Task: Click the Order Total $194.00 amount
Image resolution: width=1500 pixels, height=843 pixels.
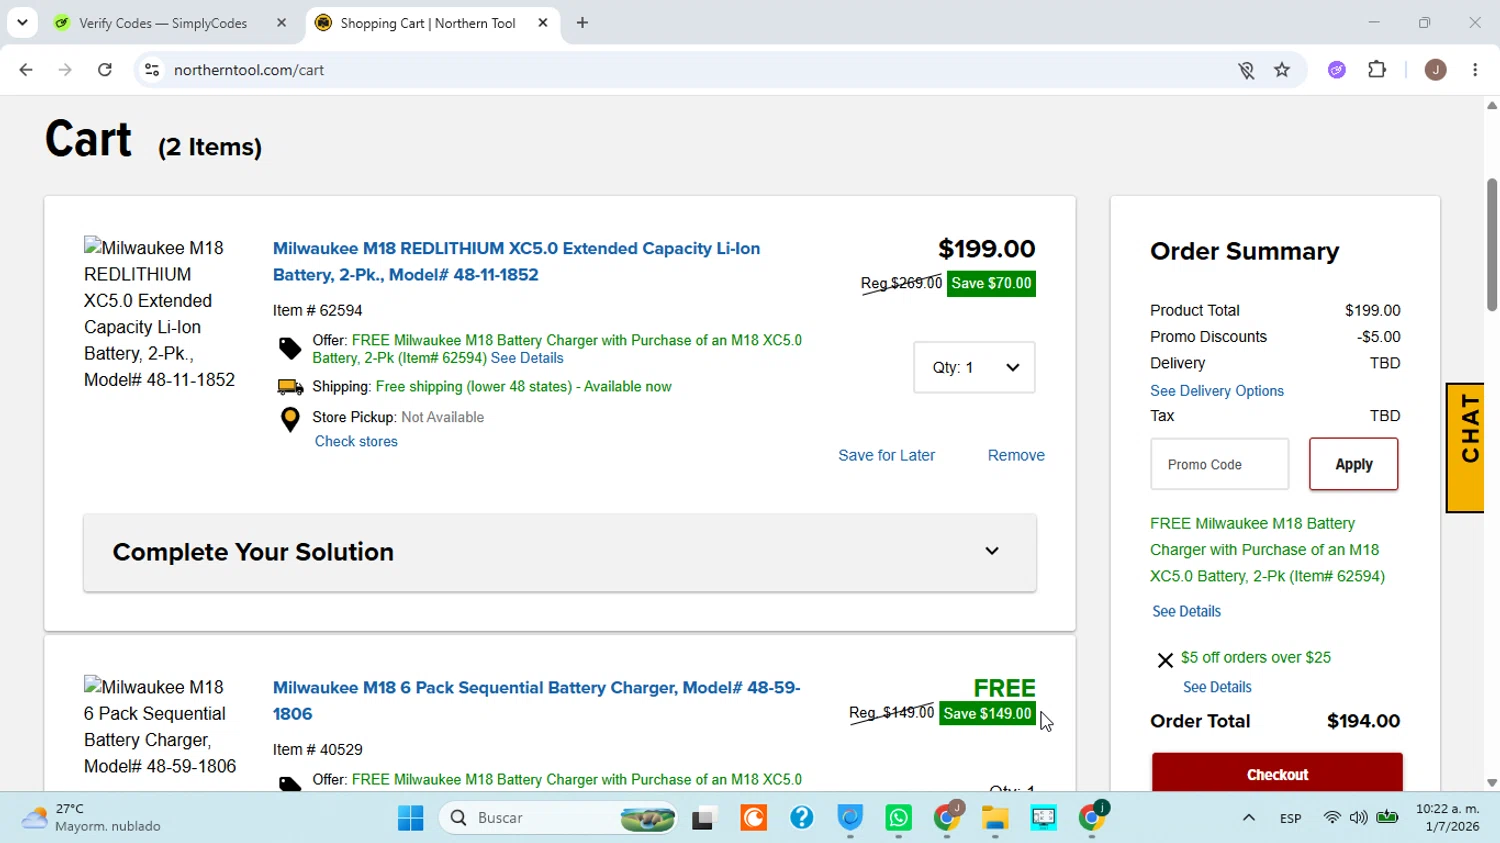Action: [1363, 721]
